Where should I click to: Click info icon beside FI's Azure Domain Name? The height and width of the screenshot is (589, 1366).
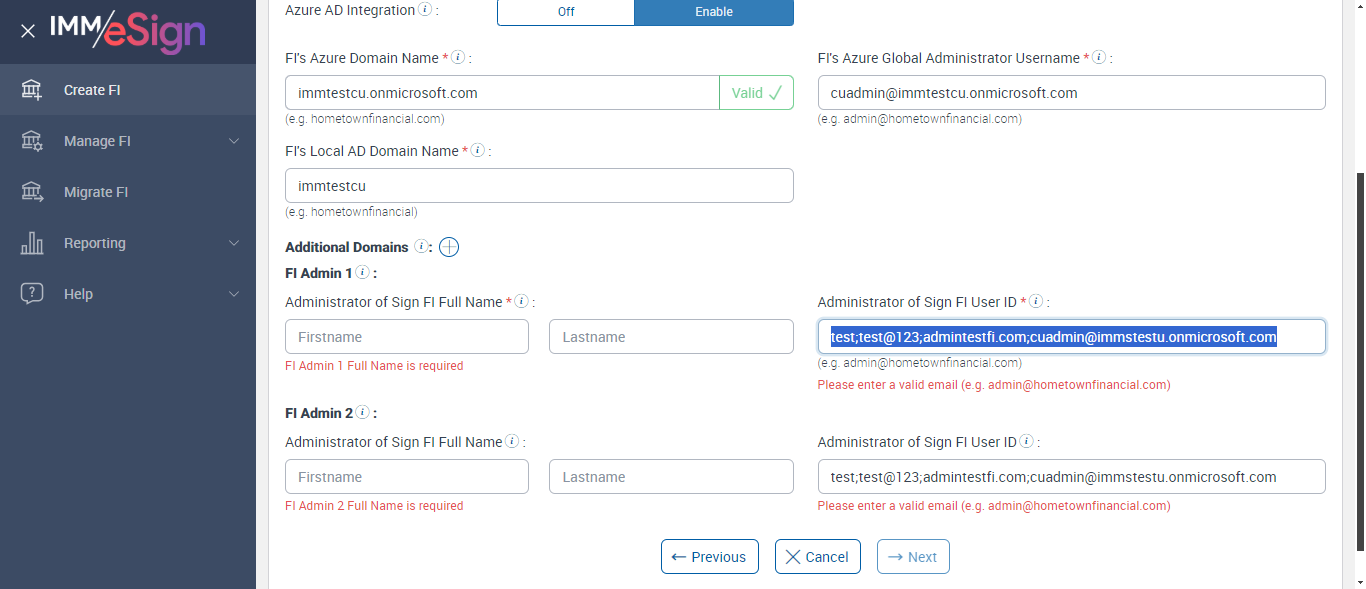(458, 58)
